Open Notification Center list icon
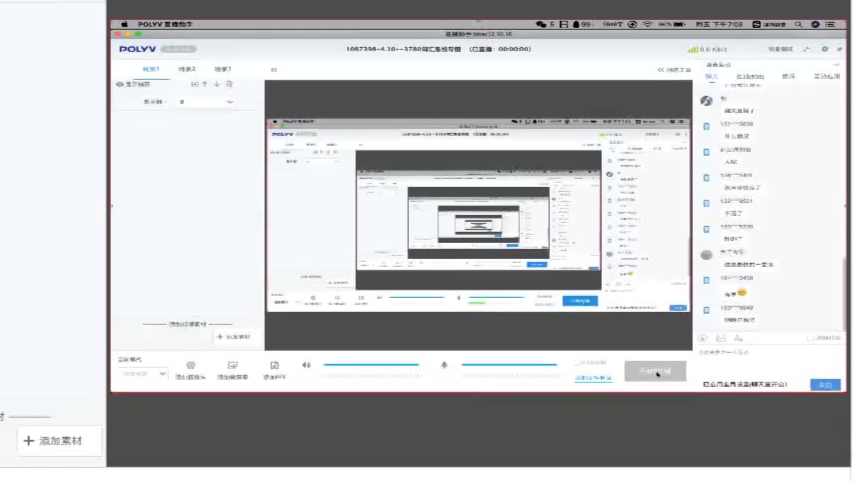The height and width of the screenshot is (481, 854). click(830, 25)
